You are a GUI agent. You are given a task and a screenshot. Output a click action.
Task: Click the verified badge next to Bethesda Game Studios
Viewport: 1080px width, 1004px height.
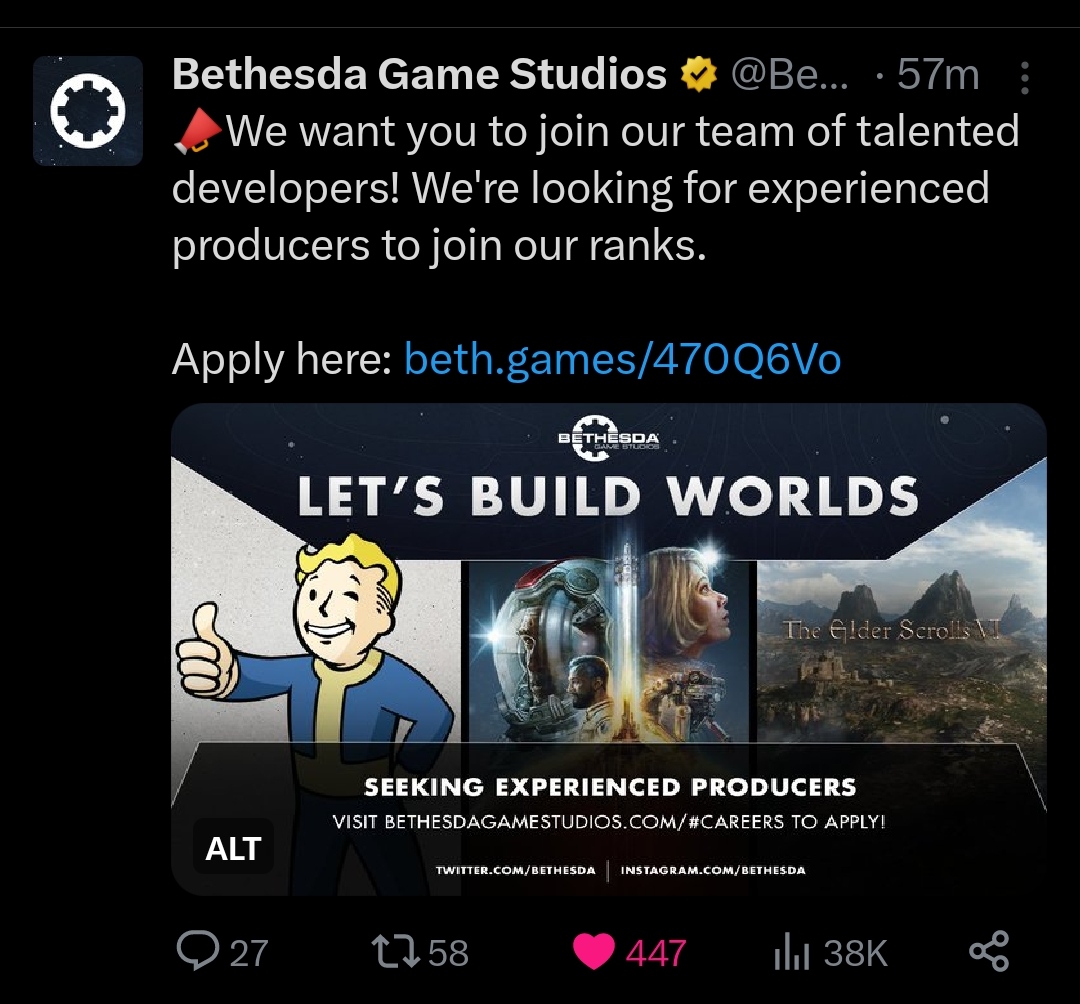click(x=699, y=74)
